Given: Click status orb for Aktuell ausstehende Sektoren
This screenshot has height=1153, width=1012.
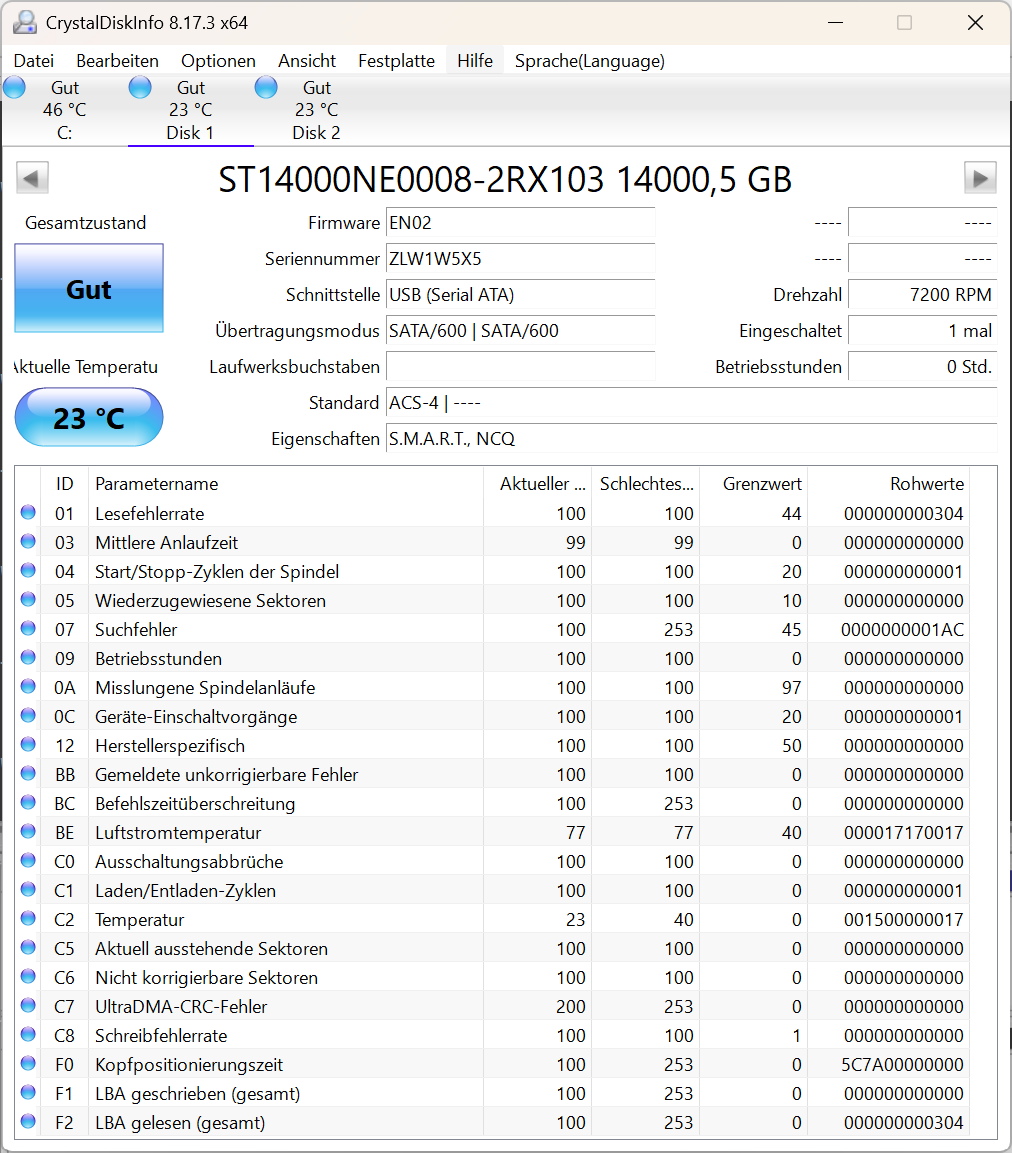Looking at the screenshot, I should pyautogui.click(x=28, y=947).
